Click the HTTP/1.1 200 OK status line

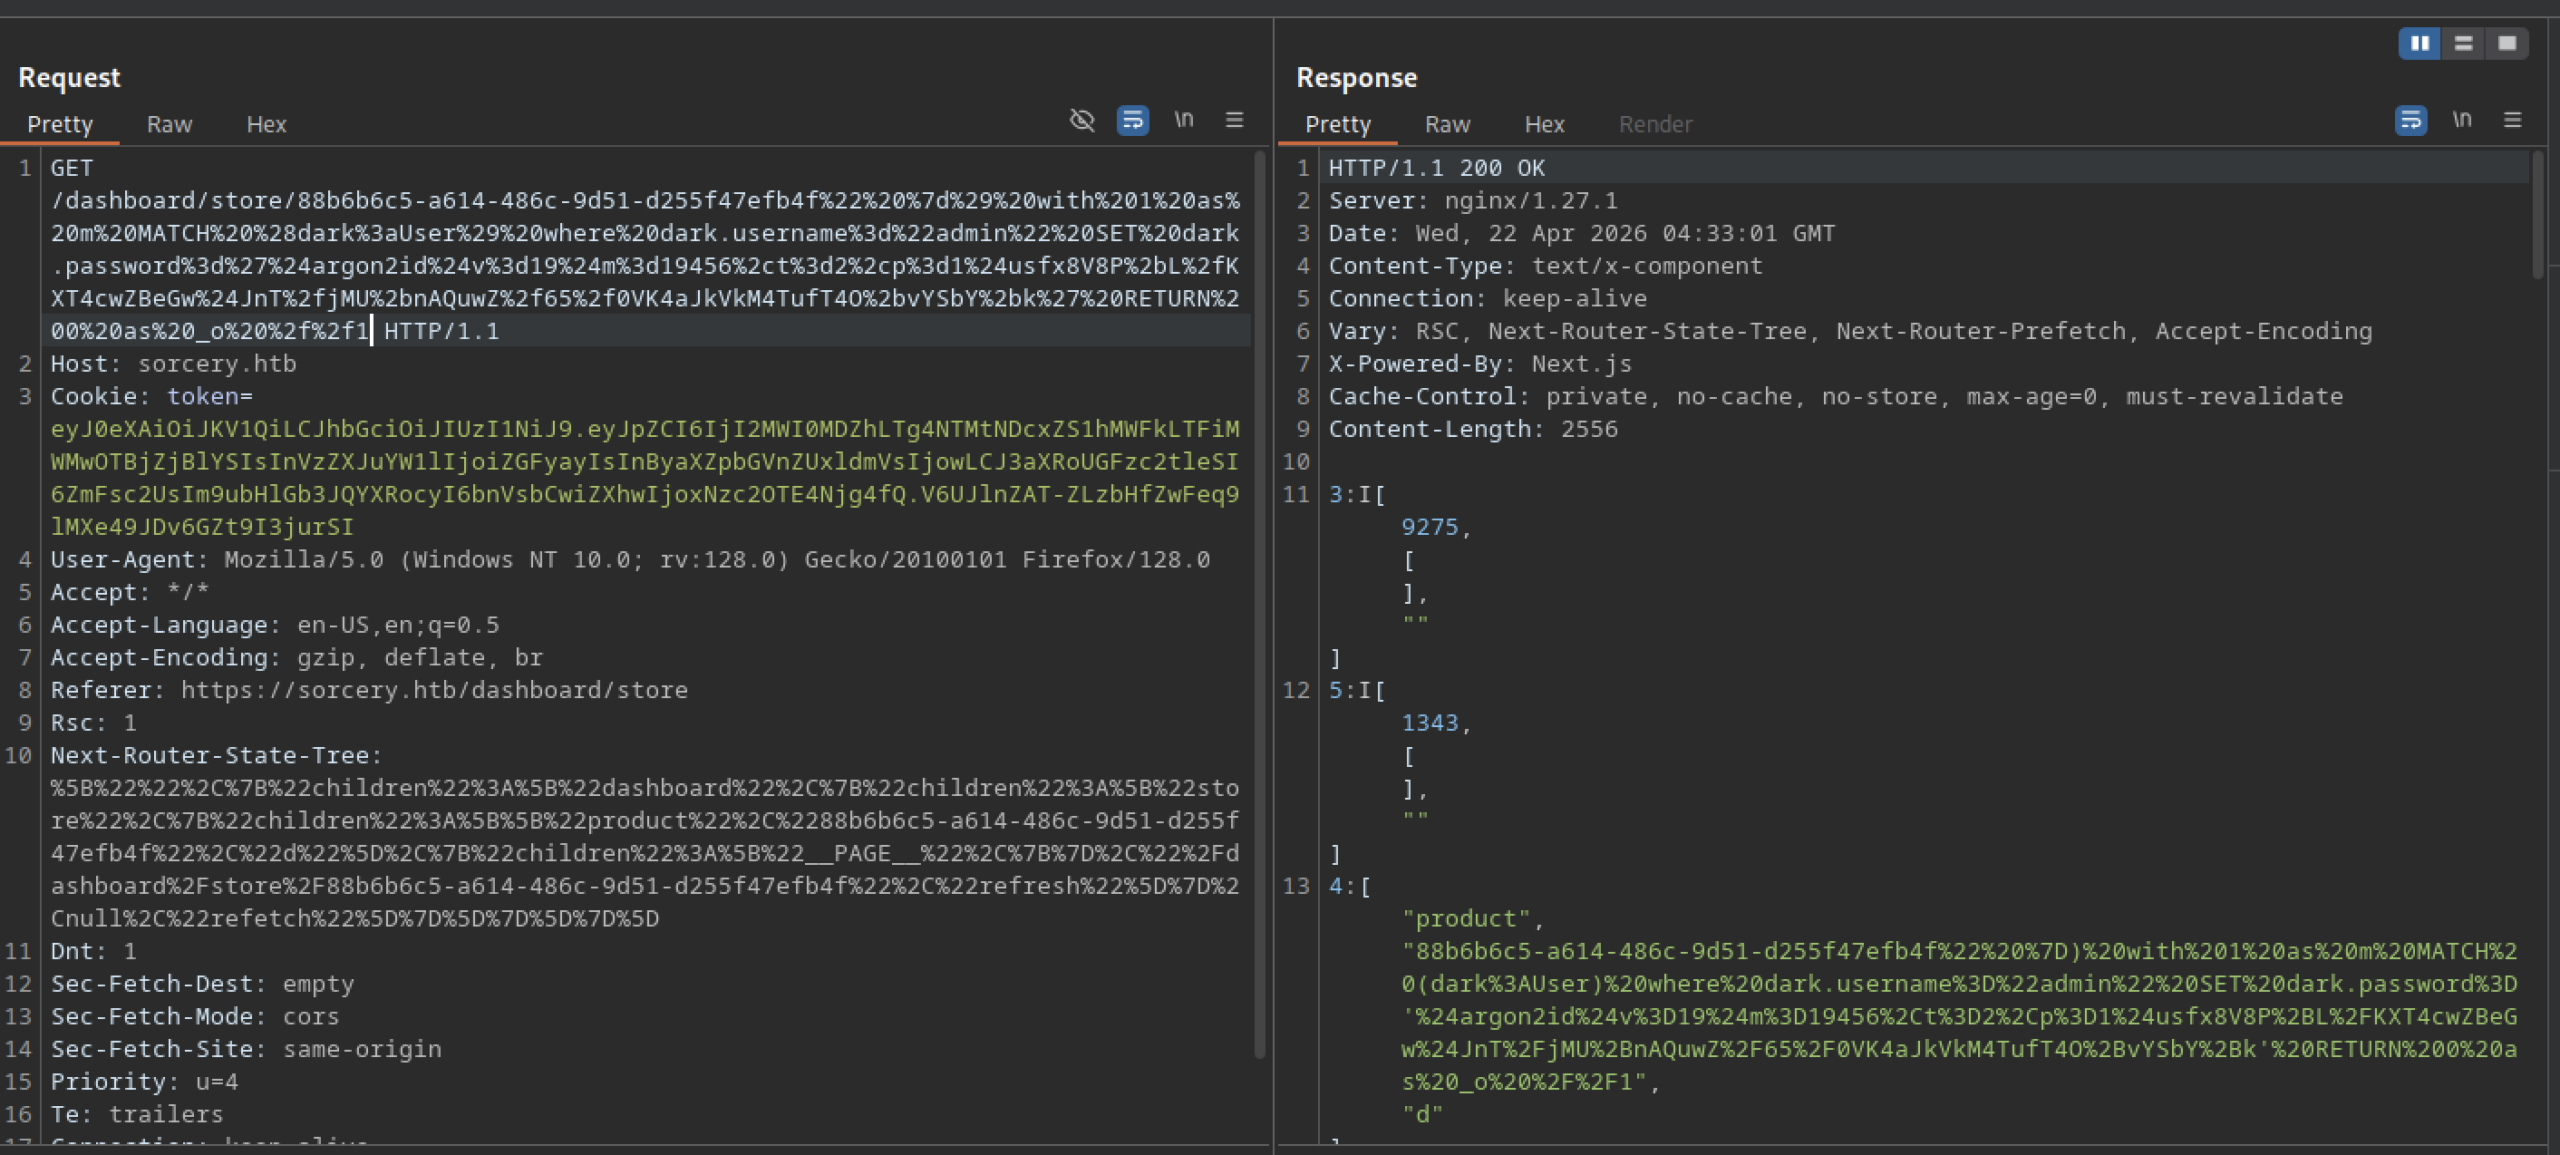pyautogui.click(x=1436, y=168)
